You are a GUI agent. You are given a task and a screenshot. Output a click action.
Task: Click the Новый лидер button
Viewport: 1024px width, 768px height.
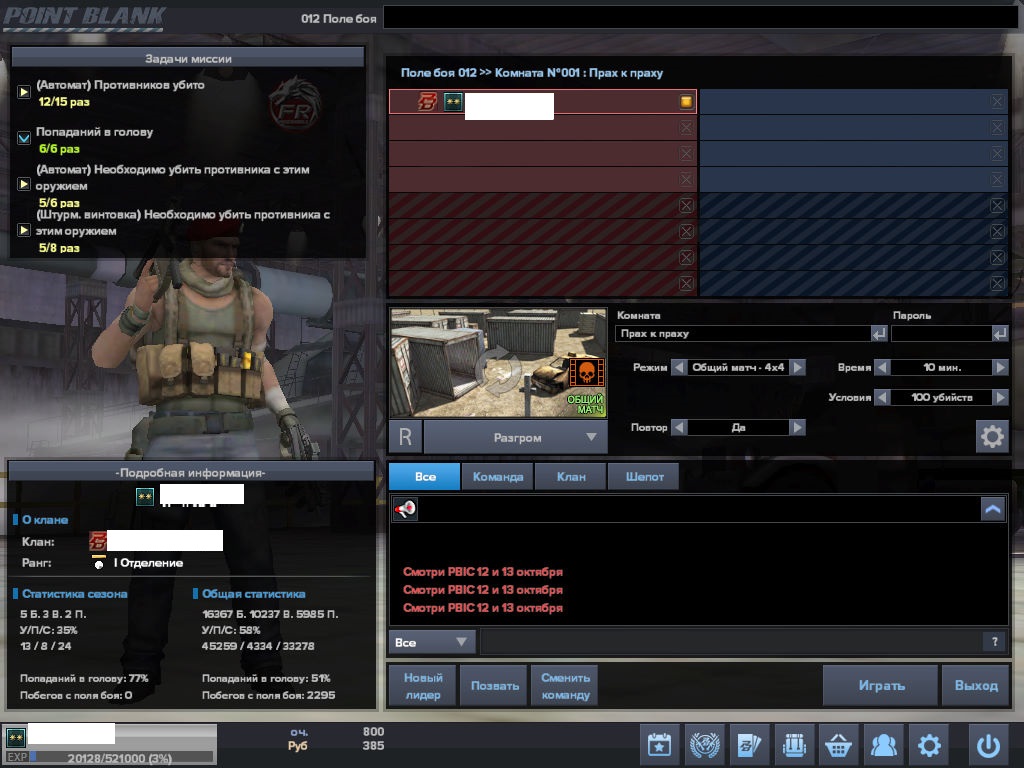point(423,686)
